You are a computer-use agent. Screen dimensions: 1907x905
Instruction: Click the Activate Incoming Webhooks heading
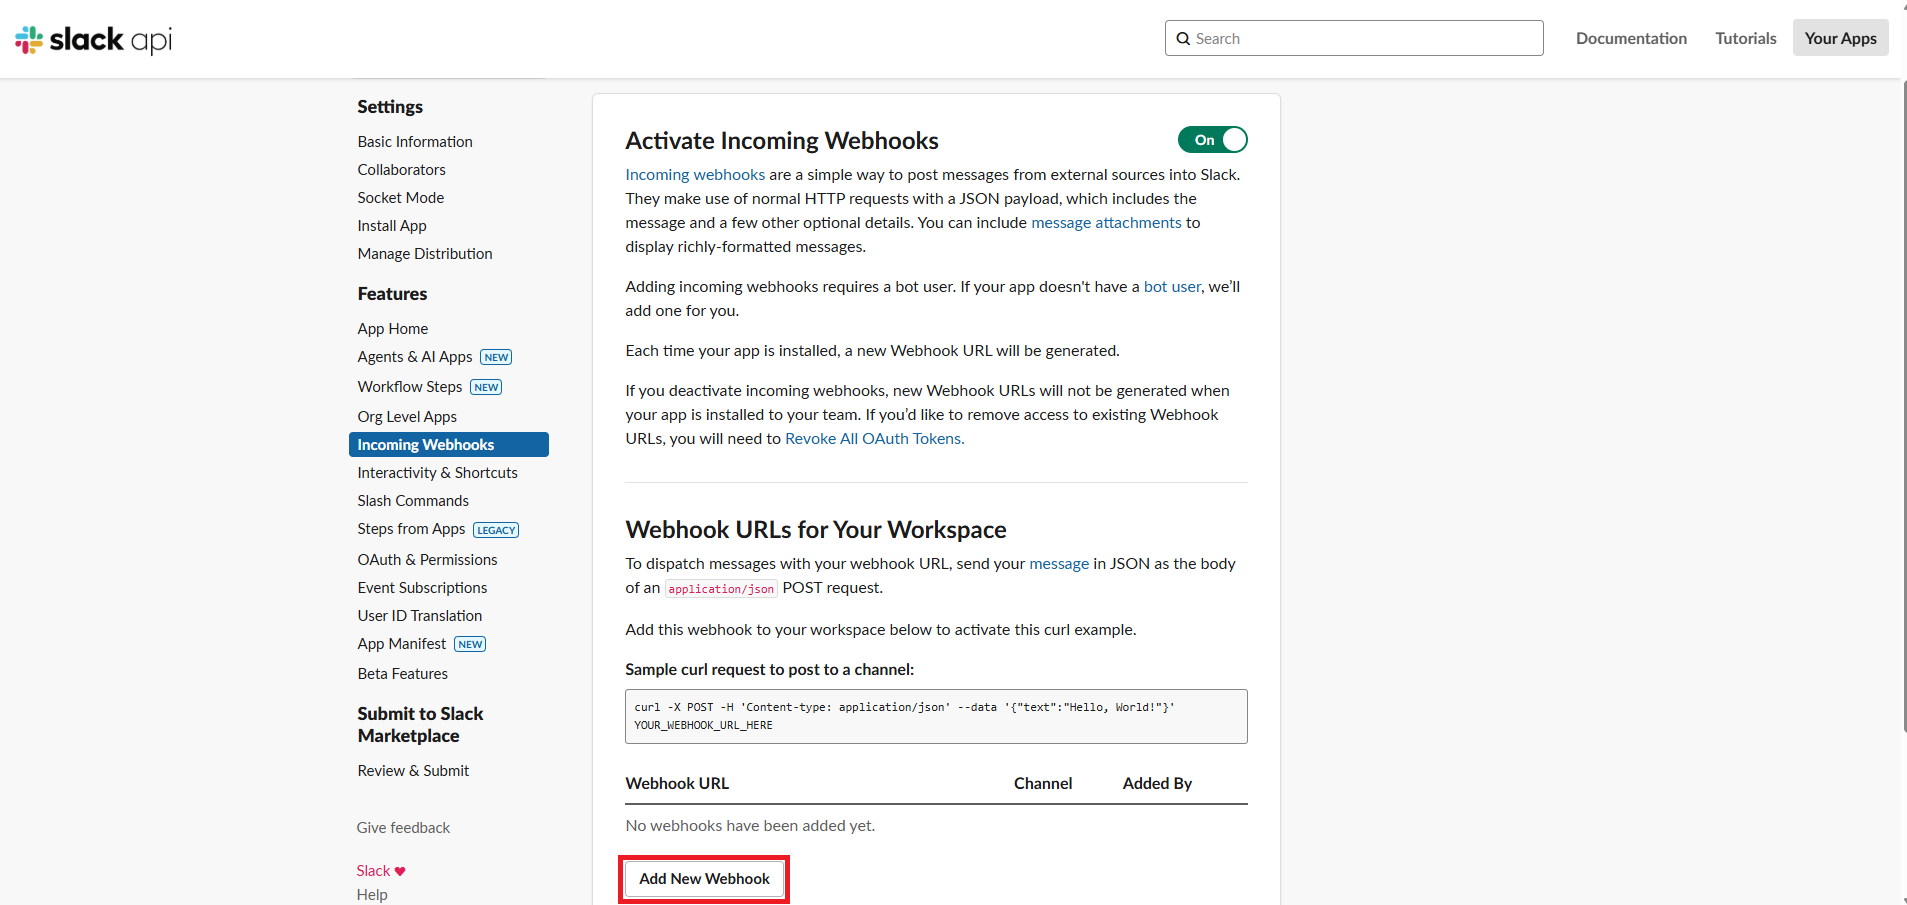coord(782,141)
